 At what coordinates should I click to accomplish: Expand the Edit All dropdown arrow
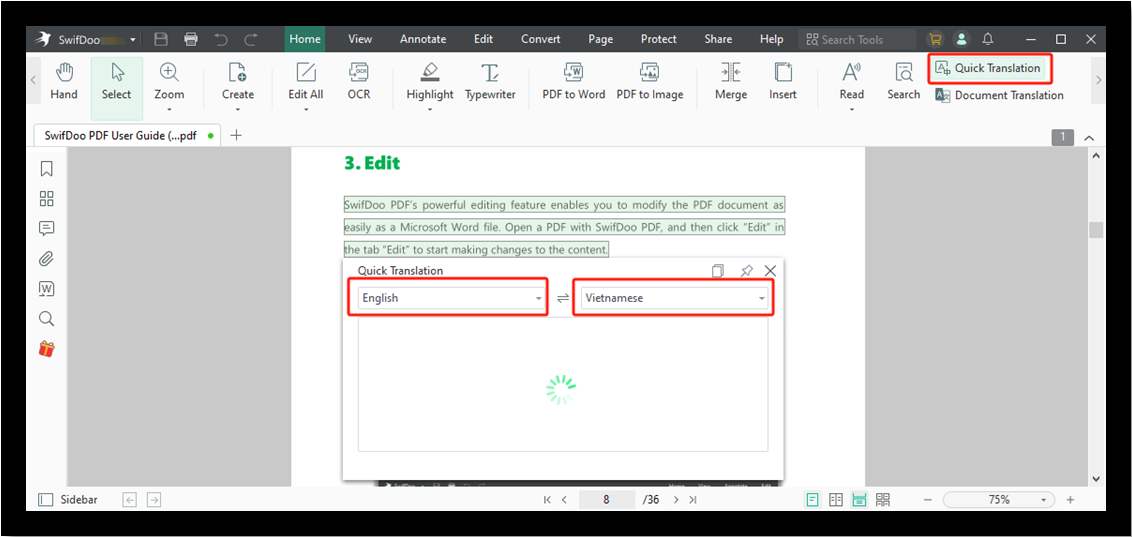[306, 110]
